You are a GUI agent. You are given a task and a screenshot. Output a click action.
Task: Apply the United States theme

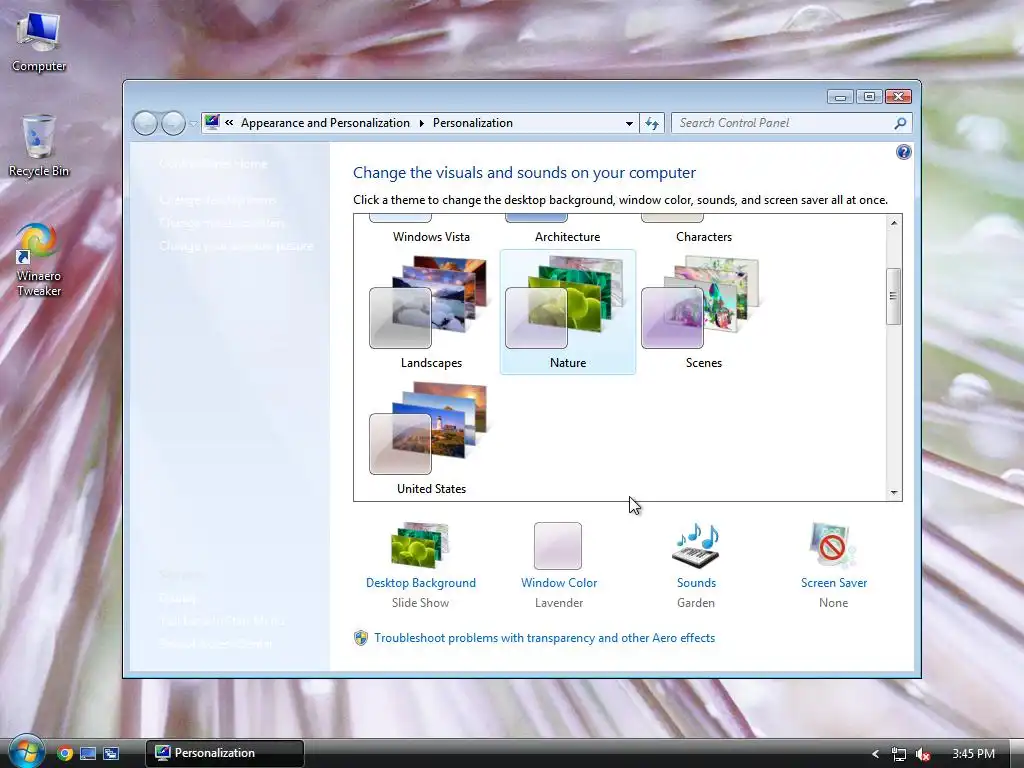[x=431, y=438]
